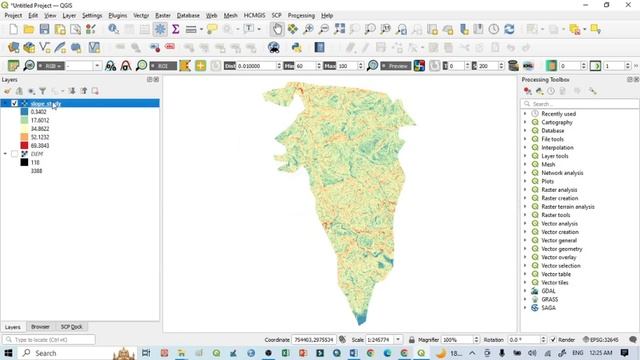Click the Zoom Out magnifier tool

(x=324, y=29)
